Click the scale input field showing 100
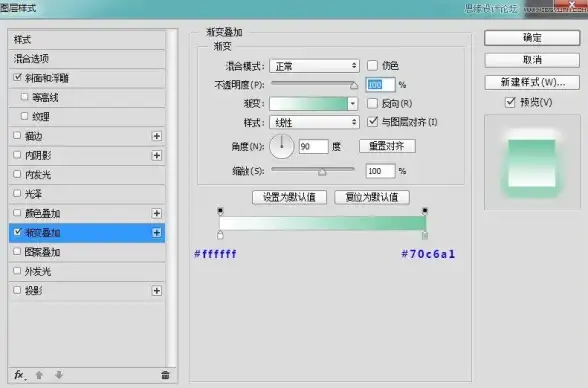This screenshot has width=588, height=388. pyautogui.click(x=380, y=171)
